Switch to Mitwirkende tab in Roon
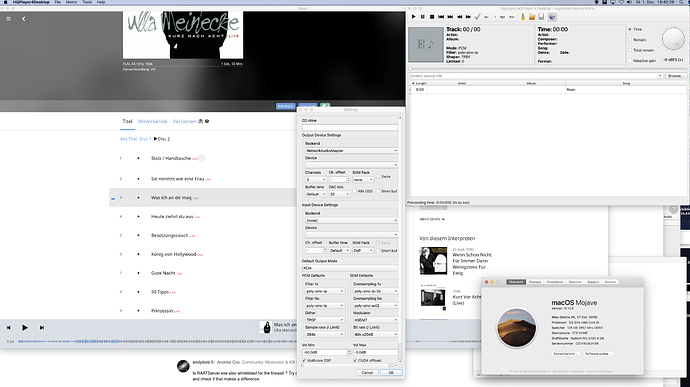 [152, 122]
